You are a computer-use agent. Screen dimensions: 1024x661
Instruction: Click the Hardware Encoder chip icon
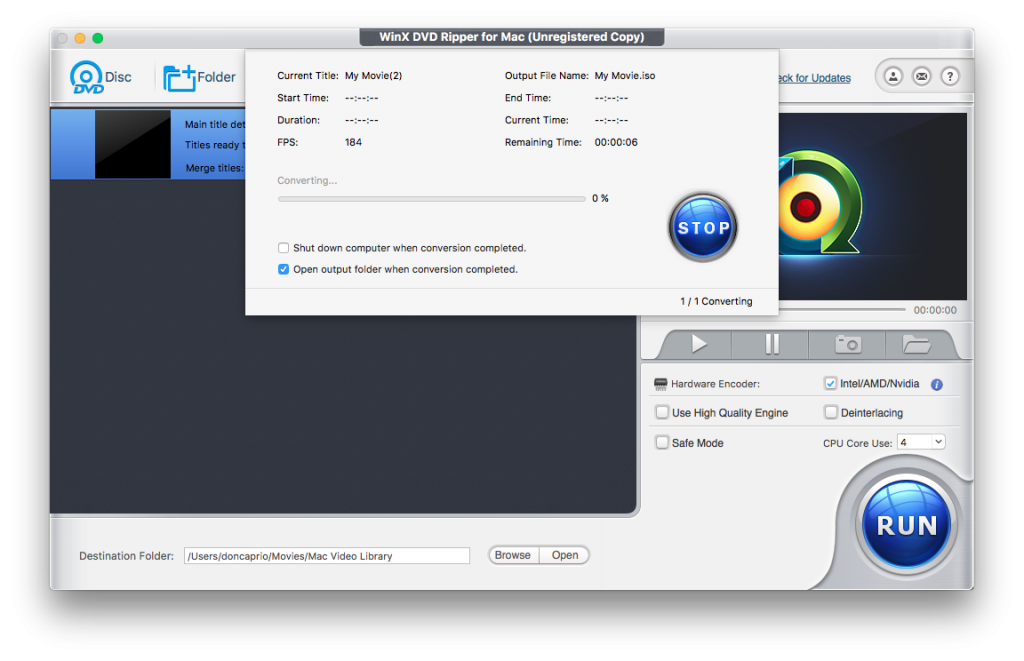(660, 383)
